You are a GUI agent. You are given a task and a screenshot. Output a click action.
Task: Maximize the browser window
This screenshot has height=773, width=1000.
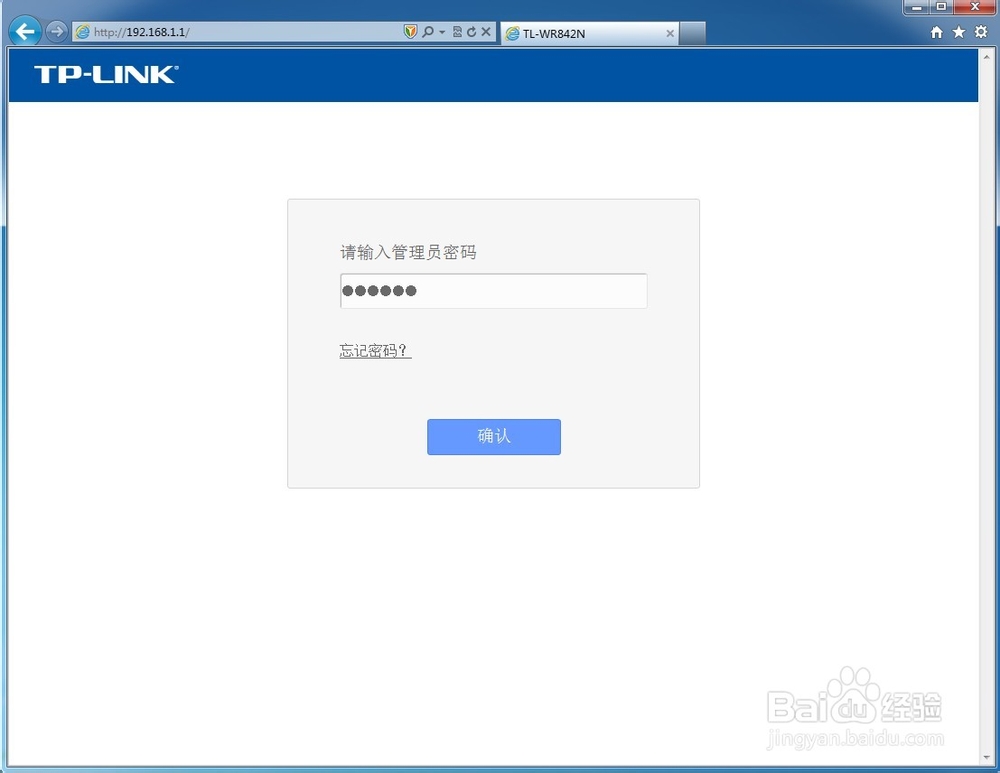pyautogui.click(x=941, y=7)
